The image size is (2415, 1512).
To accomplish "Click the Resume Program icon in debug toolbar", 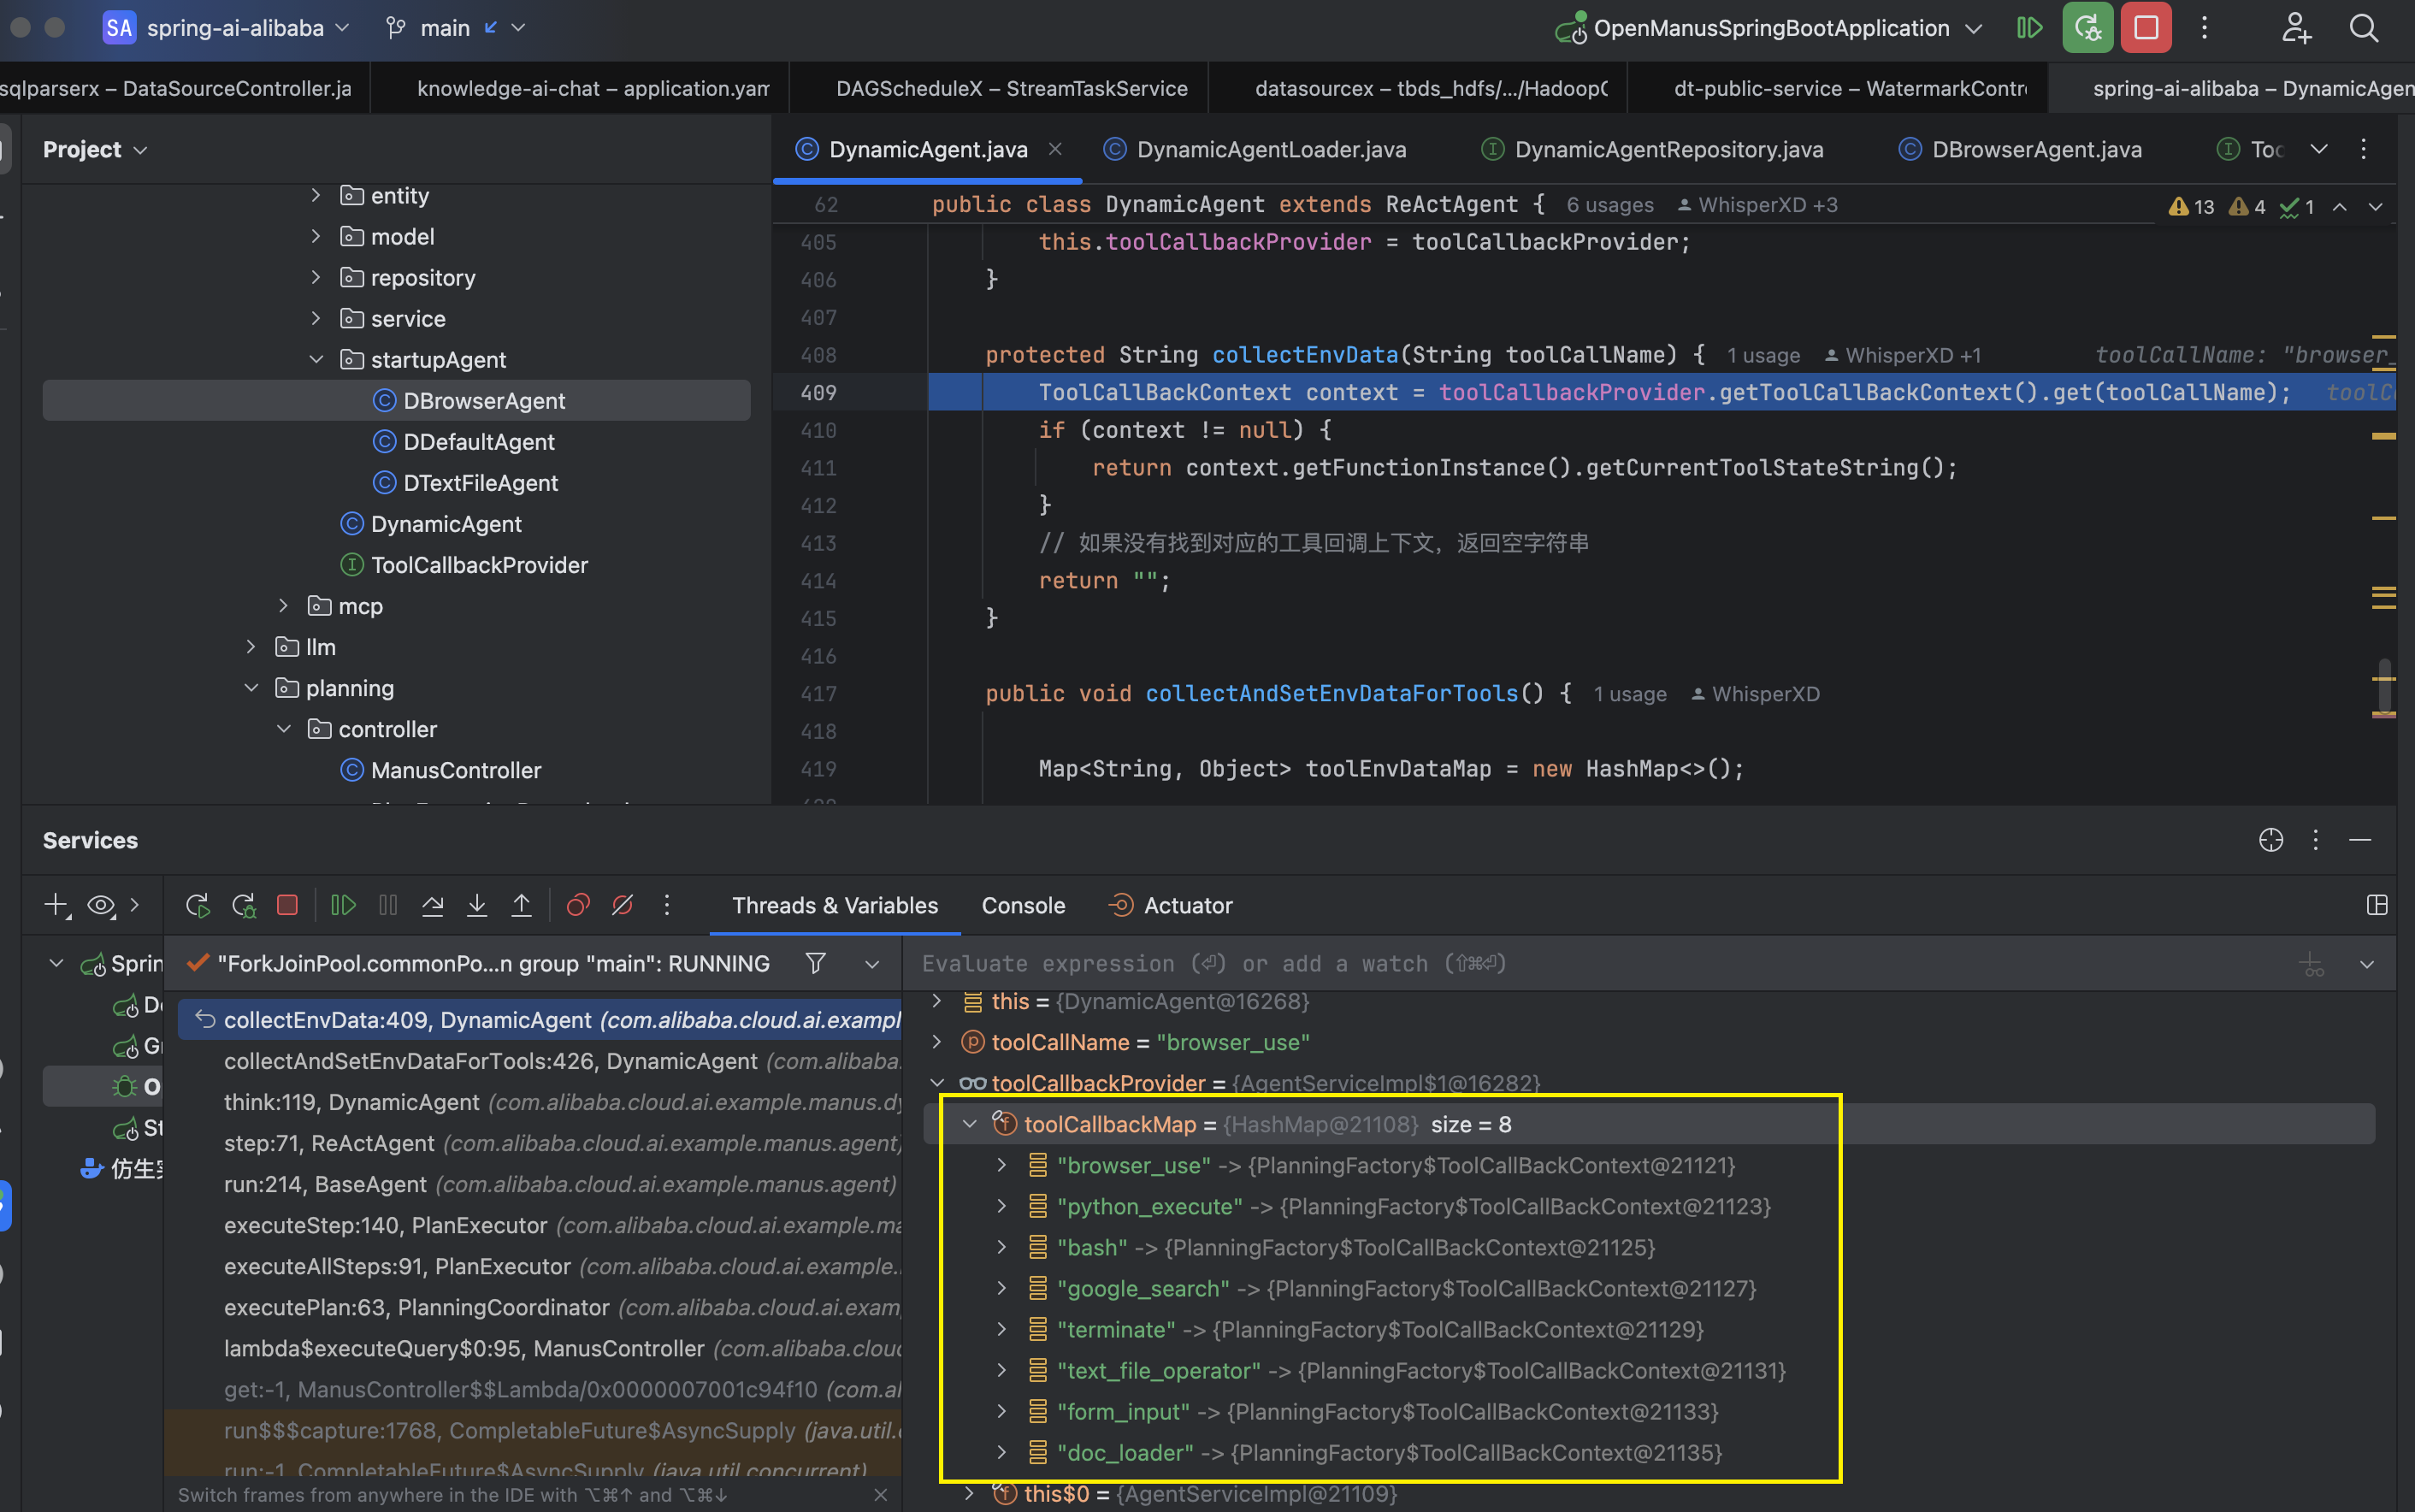I will coord(343,905).
